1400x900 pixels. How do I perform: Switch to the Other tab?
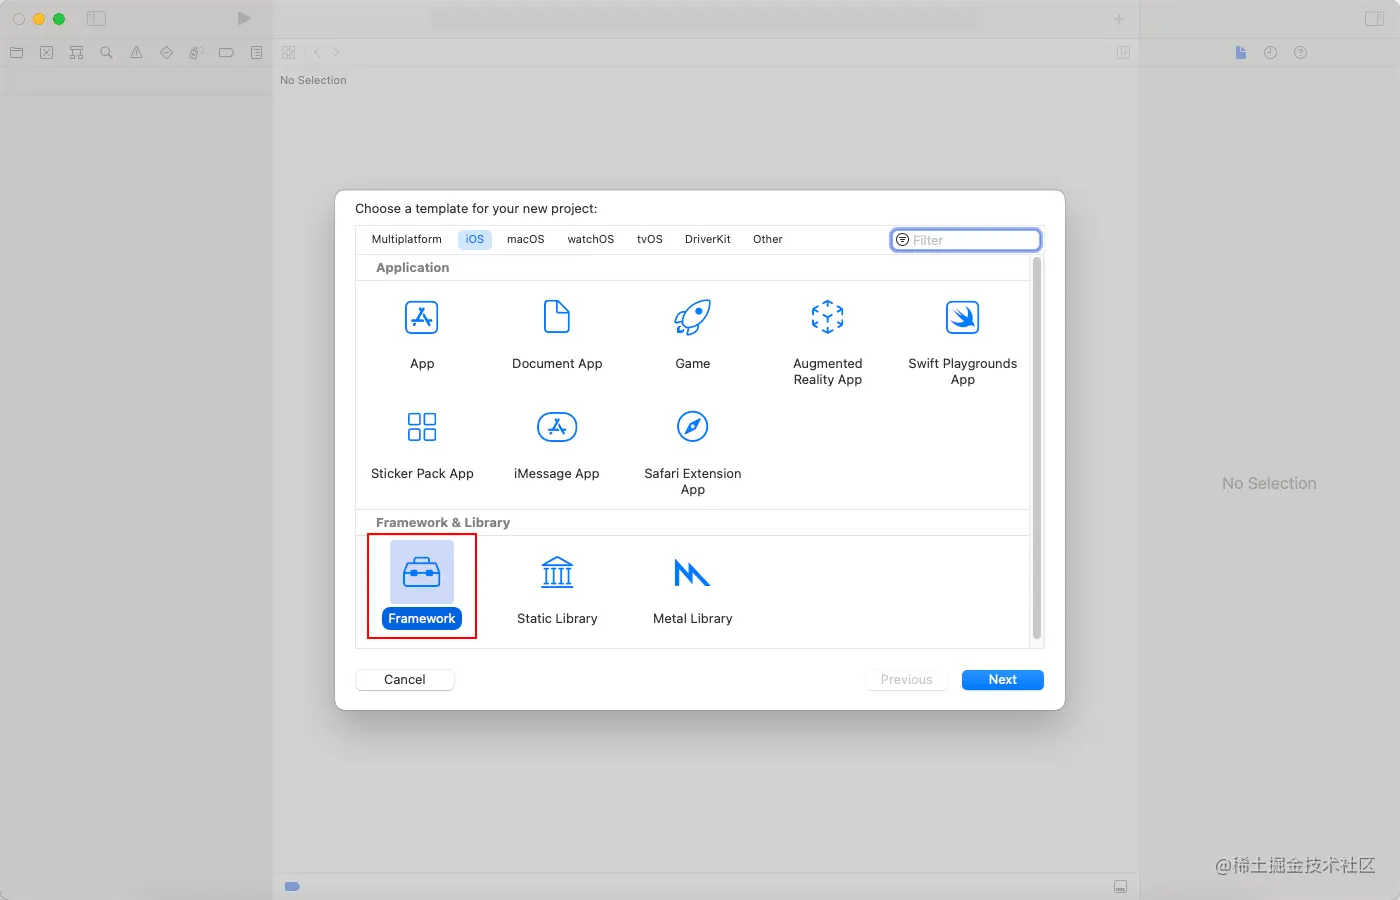click(768, 240)
